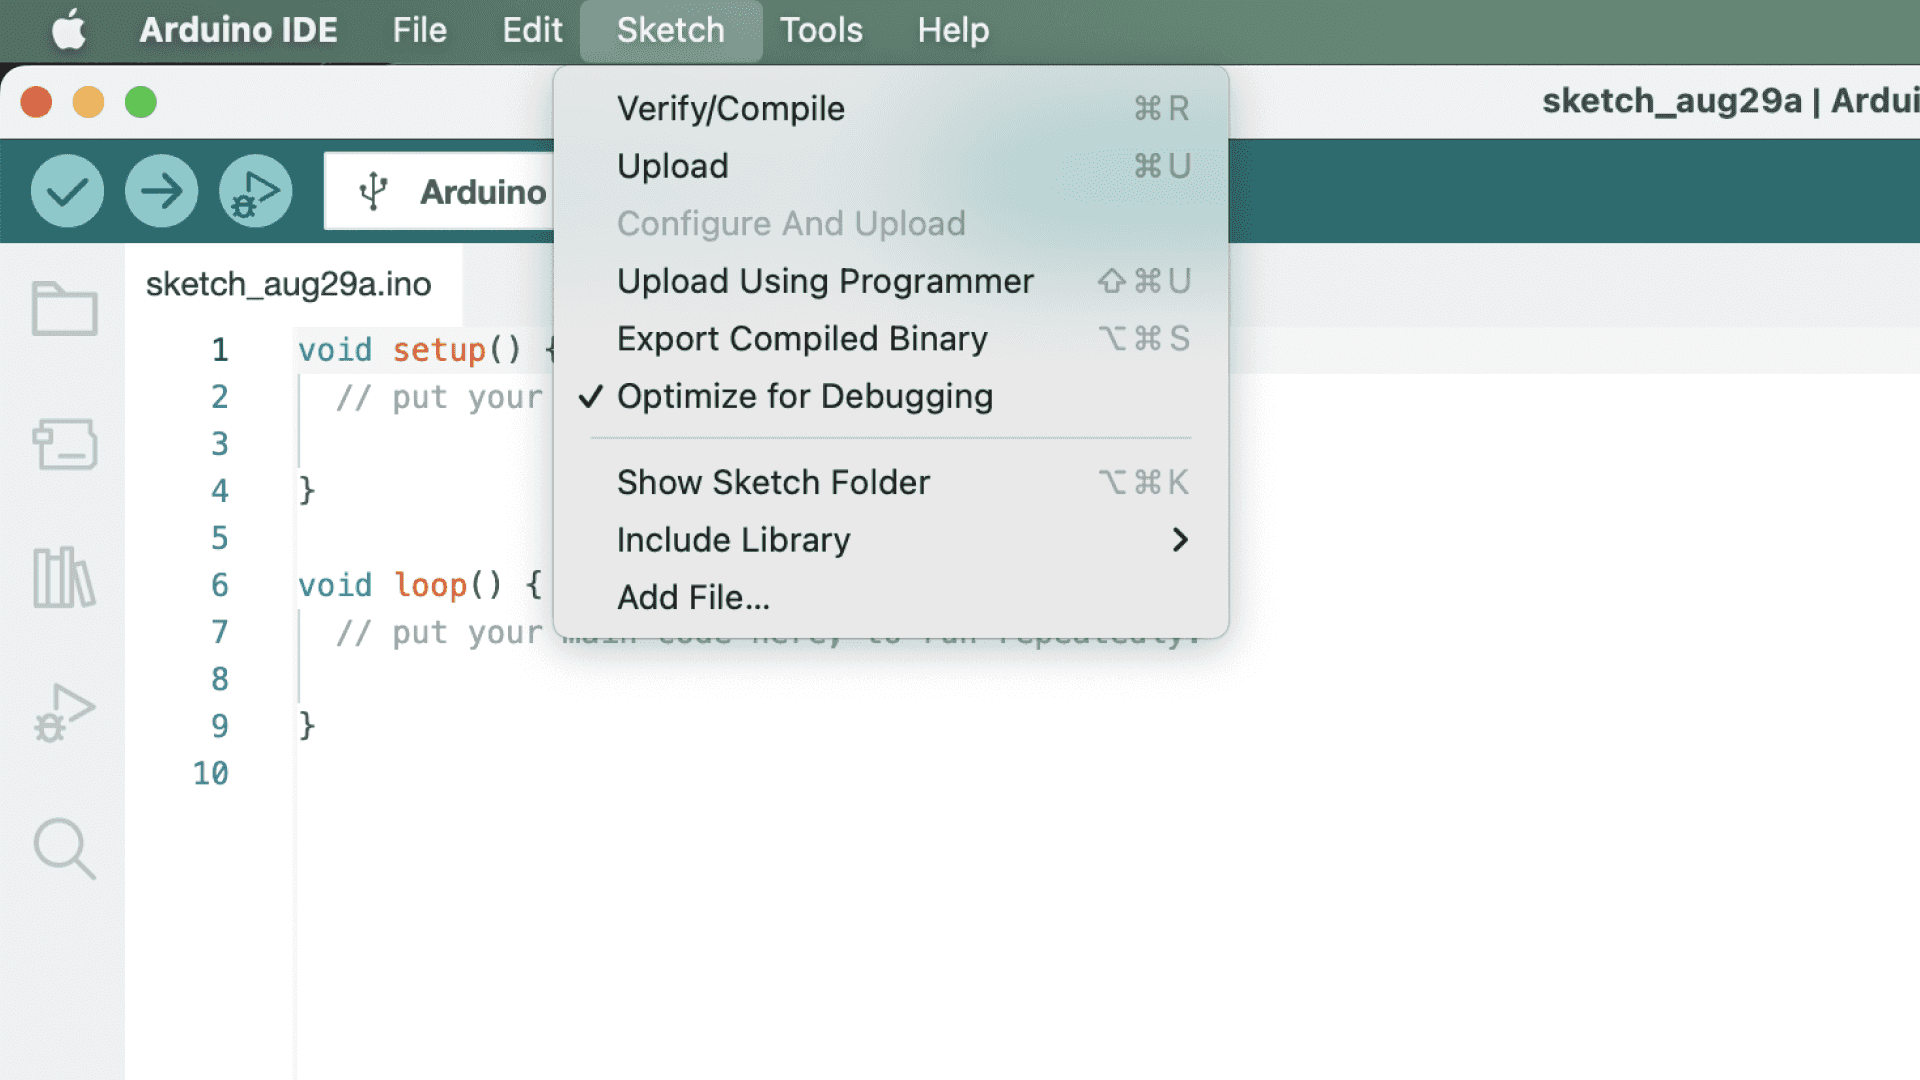The width and height of the screenshot is (1920, 1080).
Task: Select the sketch_aug29a.ino editor tab
Action: tap(288, 284)
